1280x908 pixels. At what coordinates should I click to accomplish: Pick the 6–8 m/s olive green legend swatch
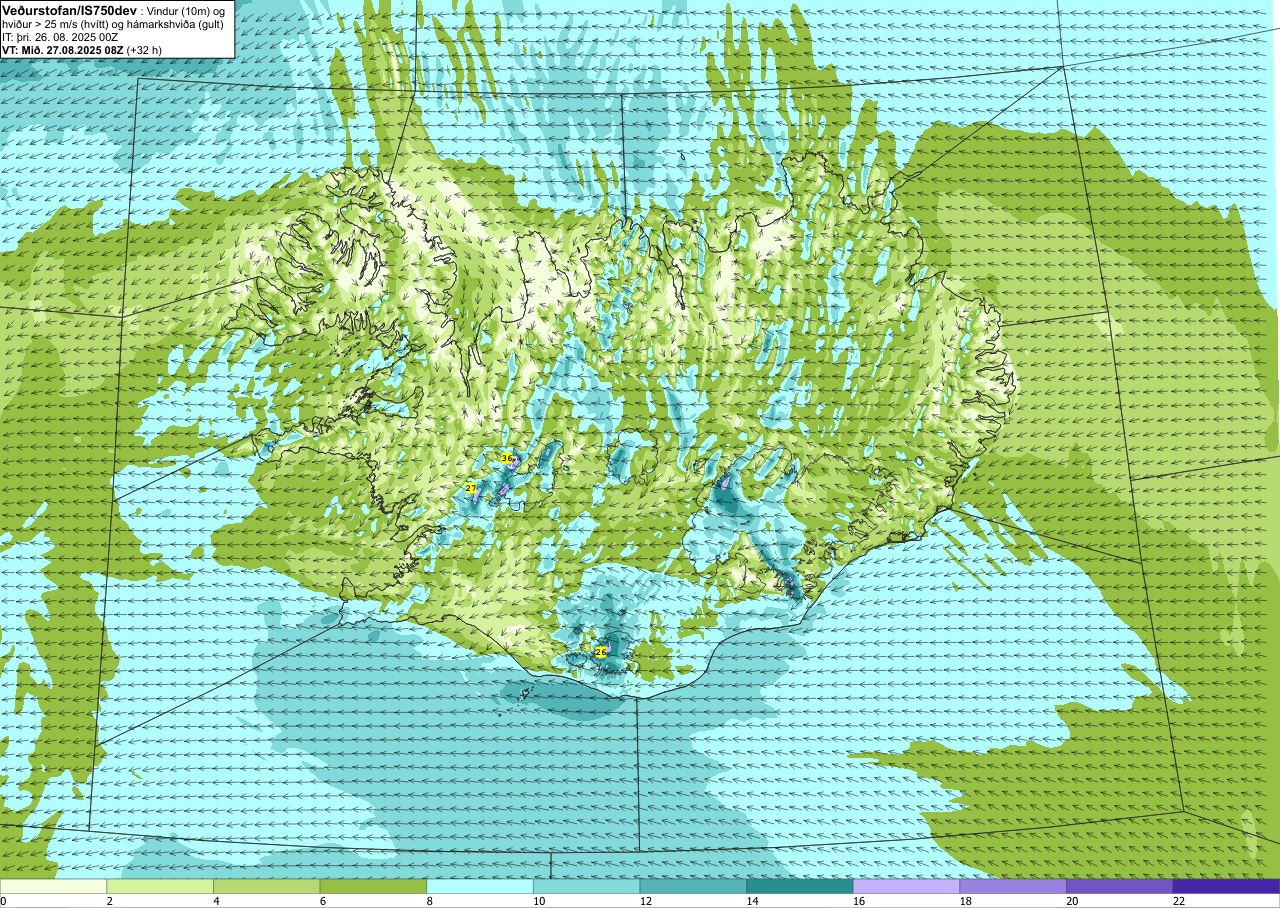pos(373,886)
